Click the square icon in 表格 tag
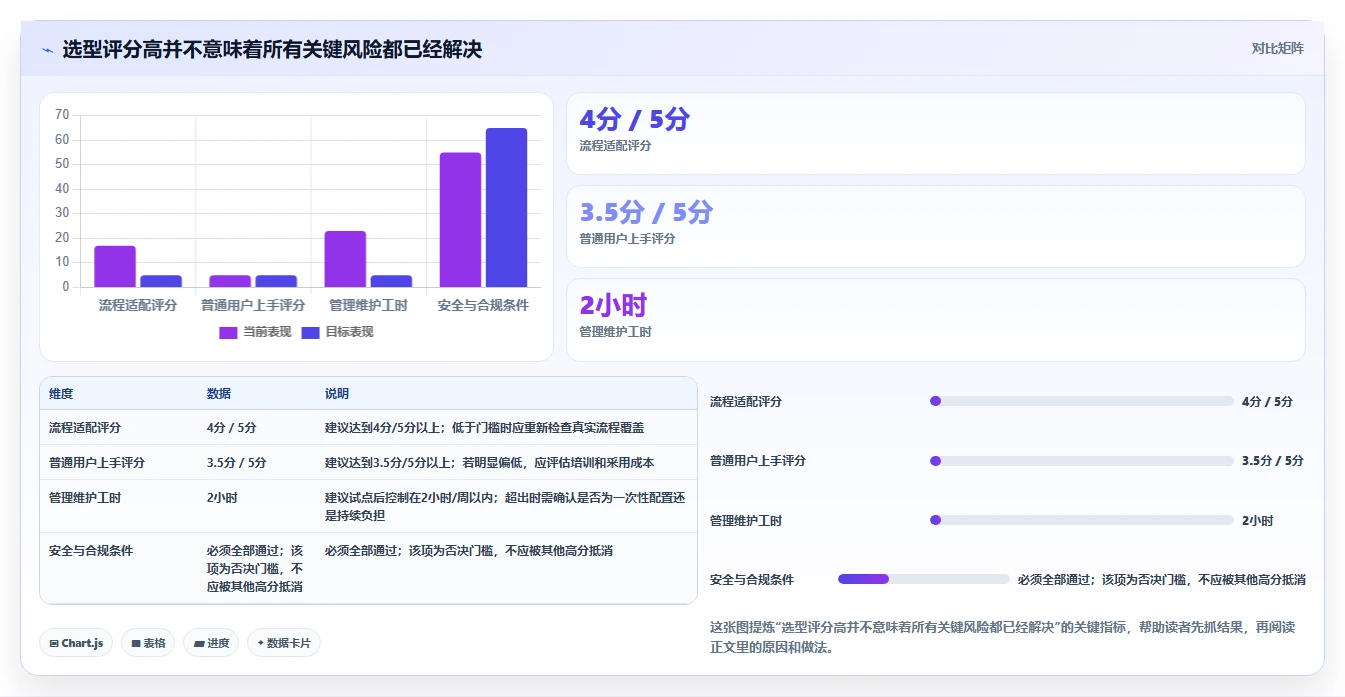1345x697 pixels. [136, 643]
